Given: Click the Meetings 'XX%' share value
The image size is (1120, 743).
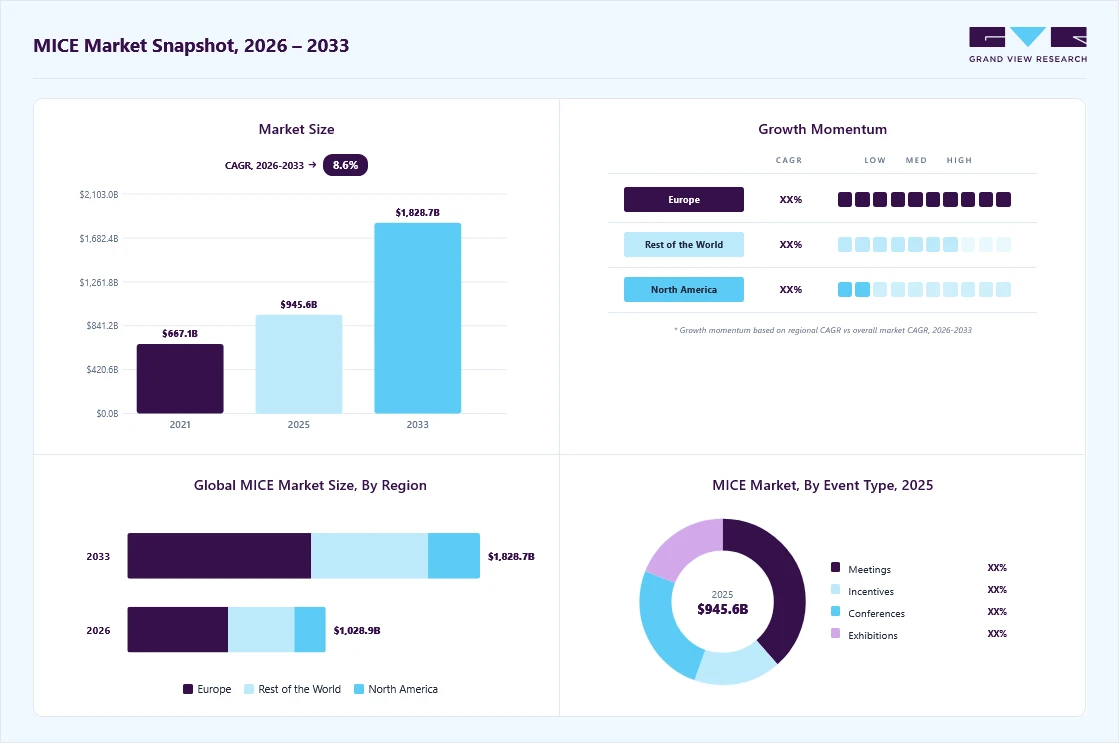Looking at the screenshot, I should [997, 568].
